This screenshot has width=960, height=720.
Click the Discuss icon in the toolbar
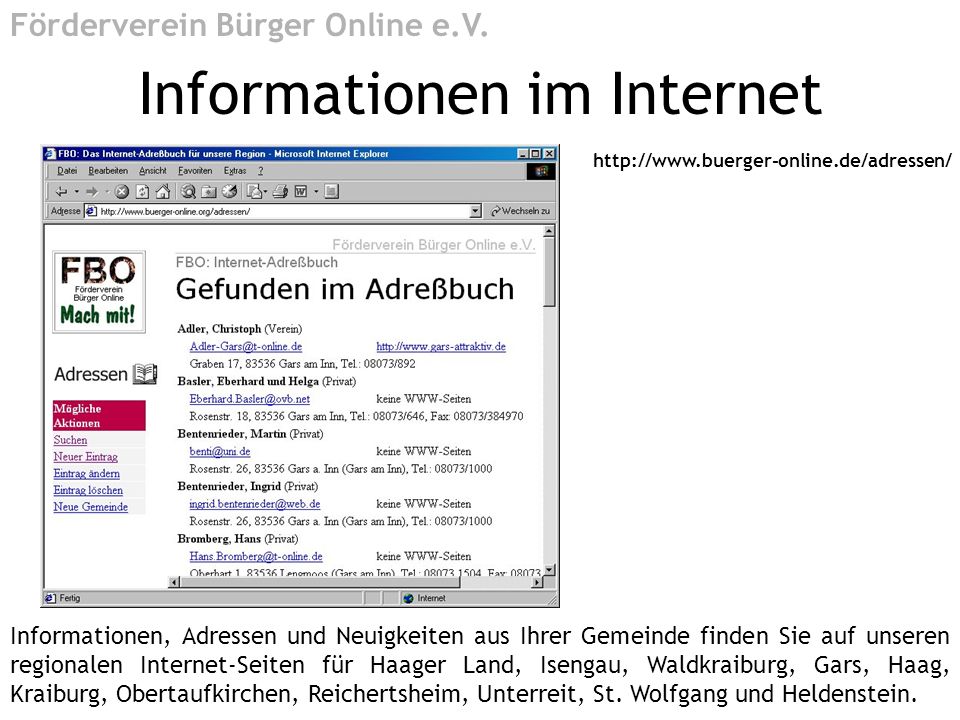coord(331,192)
